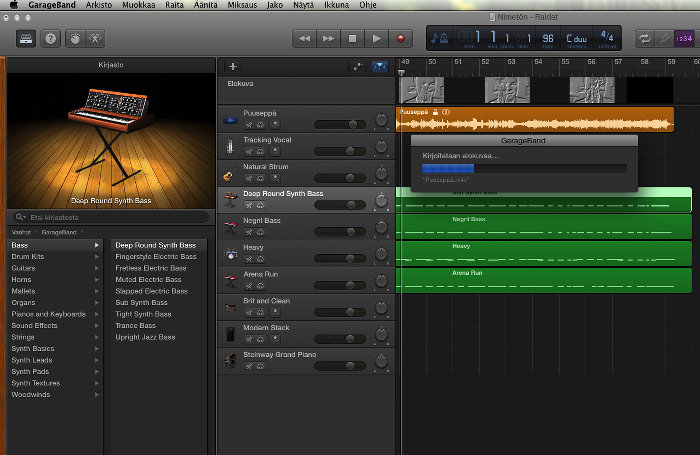Click the Negril Bass volume slider
This screenshot has width=700, height=455.
coord(340,232)
